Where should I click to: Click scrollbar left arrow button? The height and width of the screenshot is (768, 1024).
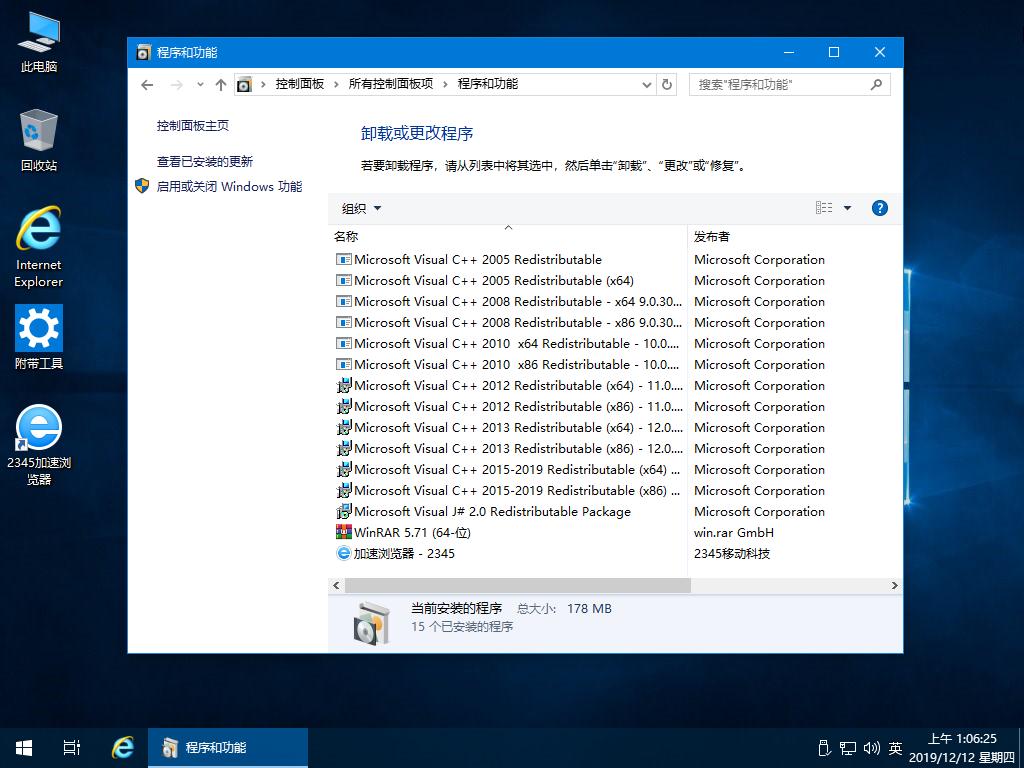pyautogui.click(x=336, y=586)
